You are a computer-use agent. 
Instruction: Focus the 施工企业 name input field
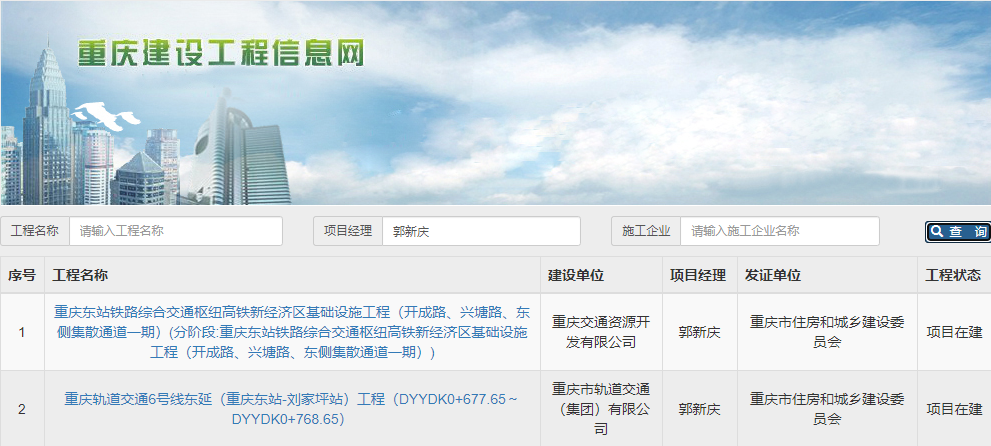[x=779, y=231]
